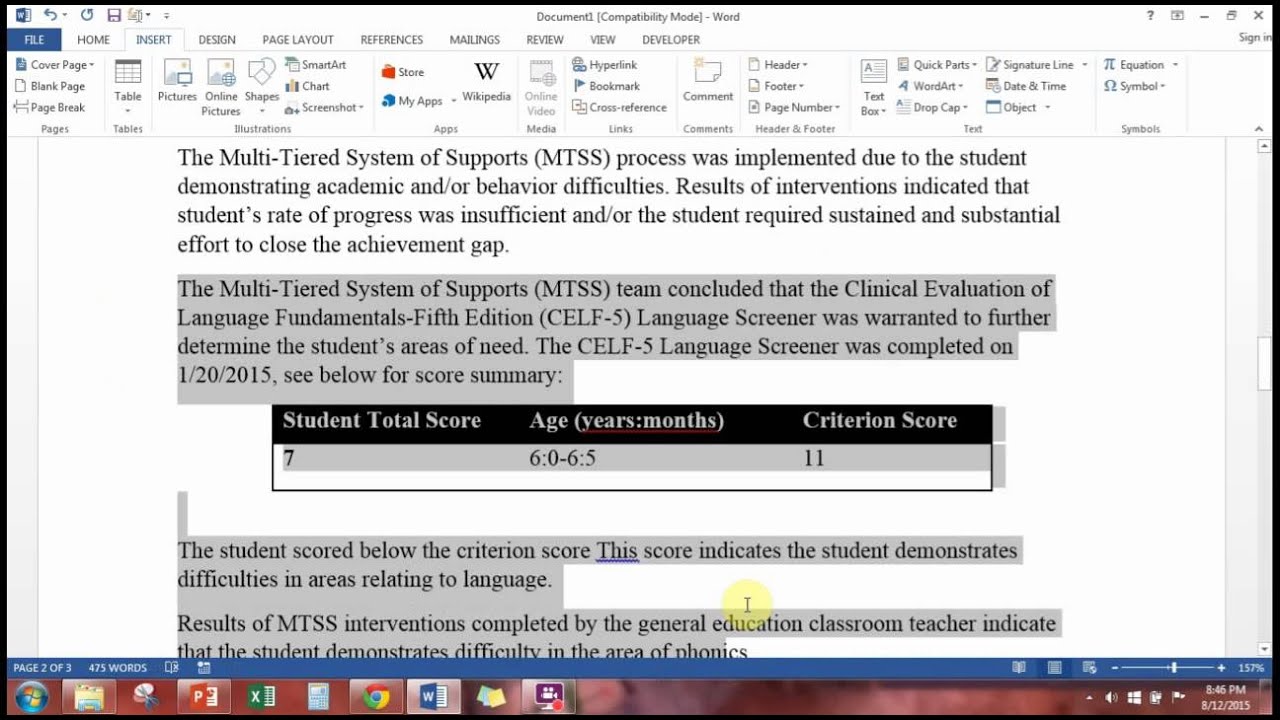Insert a Blank Page

[50, 86]
